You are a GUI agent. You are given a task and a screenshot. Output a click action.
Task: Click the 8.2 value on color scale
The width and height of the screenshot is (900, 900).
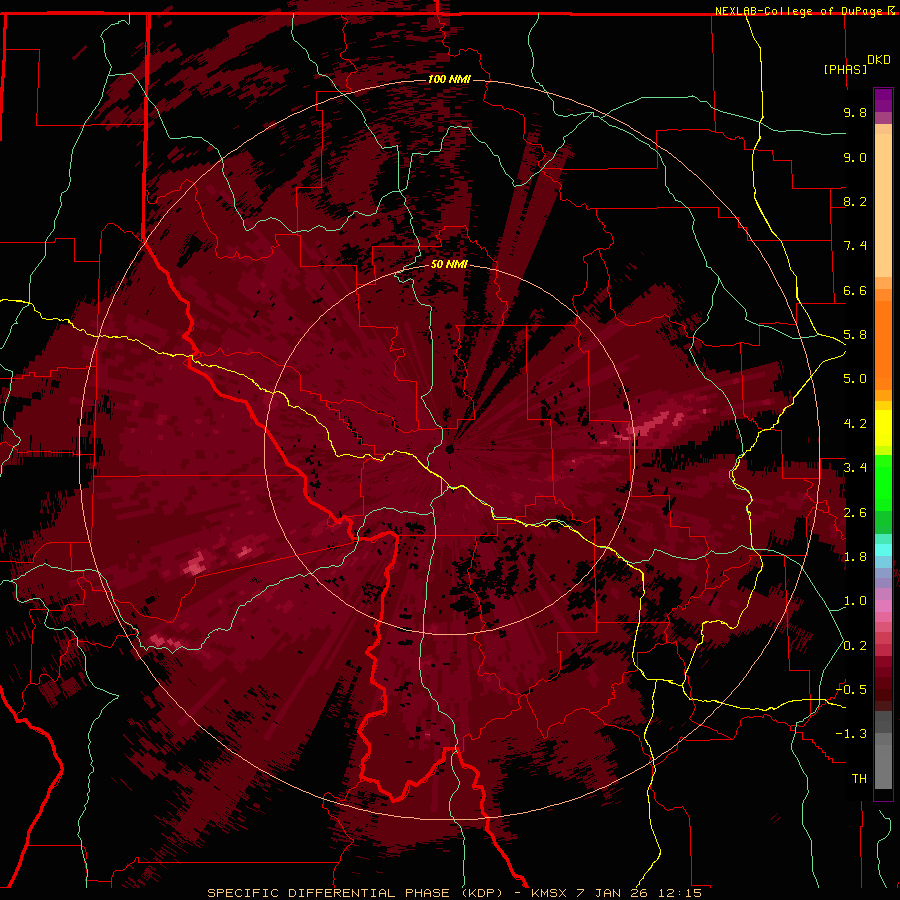855,201
